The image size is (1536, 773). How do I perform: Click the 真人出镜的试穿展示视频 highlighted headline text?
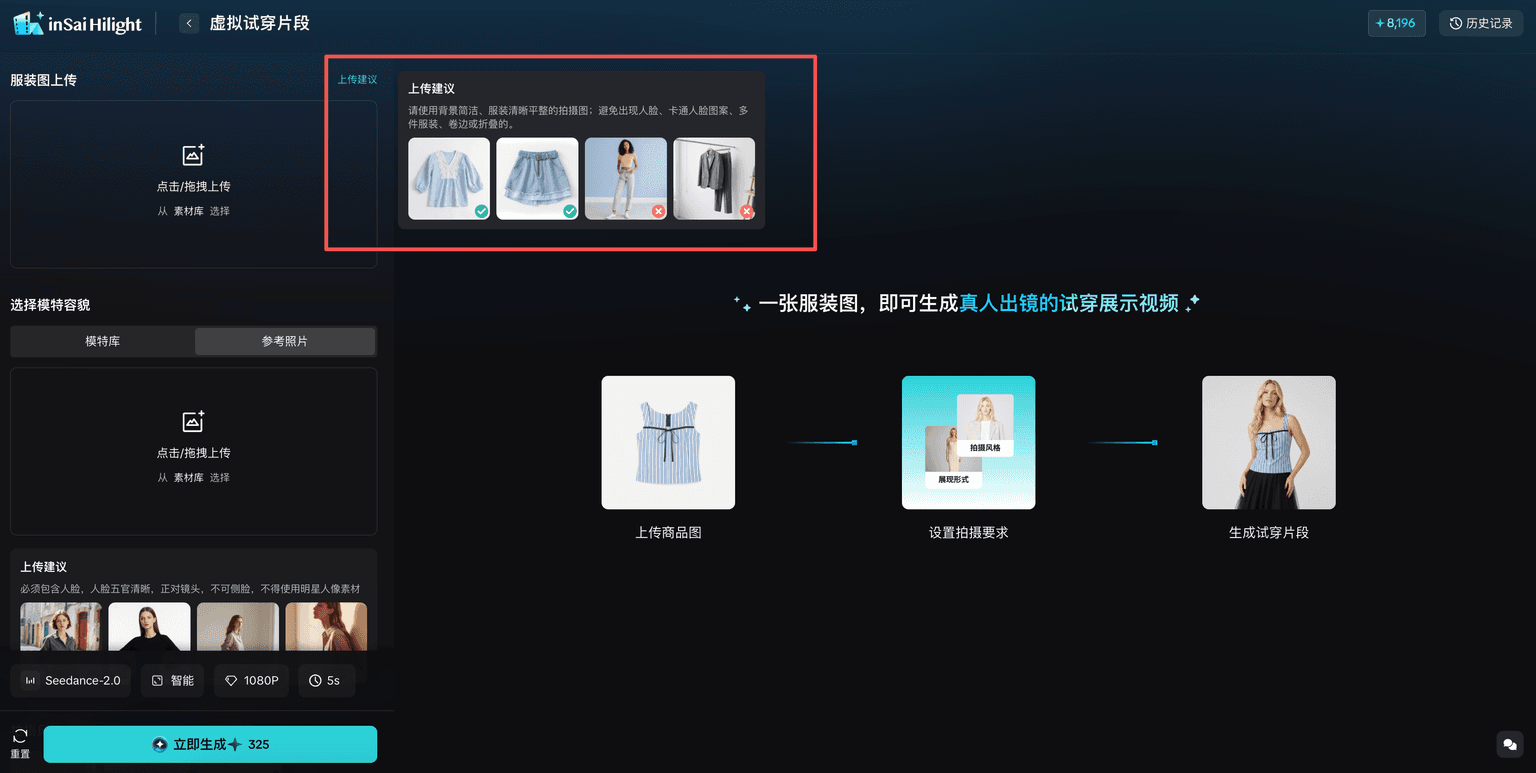pyautogui.click(x=1069, y=303)
